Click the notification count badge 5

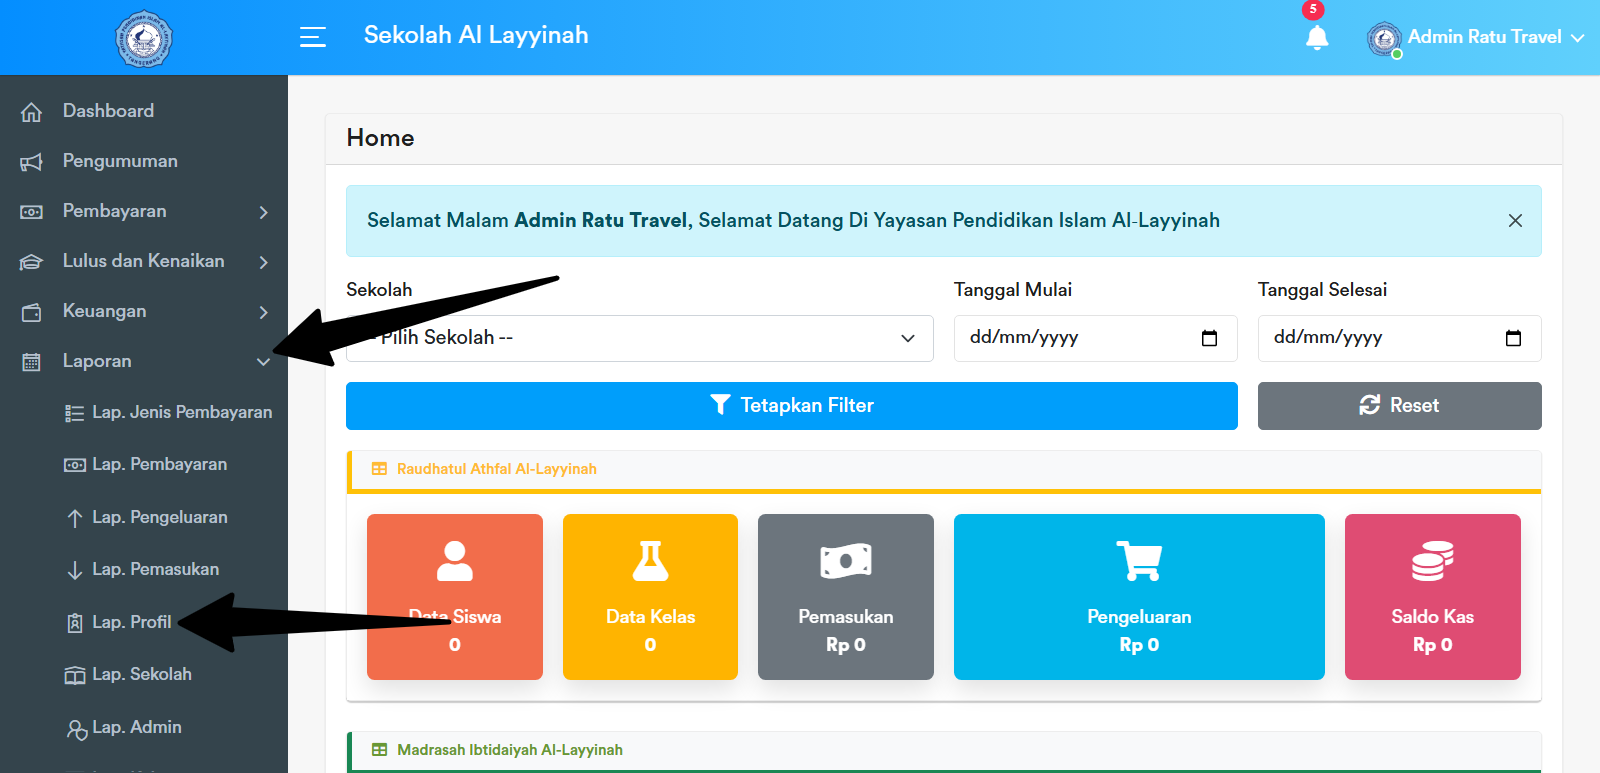1313,10
